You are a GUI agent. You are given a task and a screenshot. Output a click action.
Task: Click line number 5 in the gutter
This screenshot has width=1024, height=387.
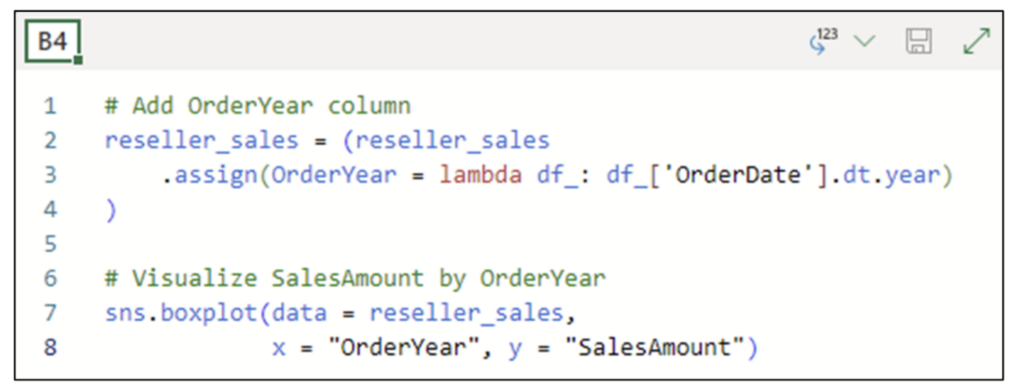[50, 244]
